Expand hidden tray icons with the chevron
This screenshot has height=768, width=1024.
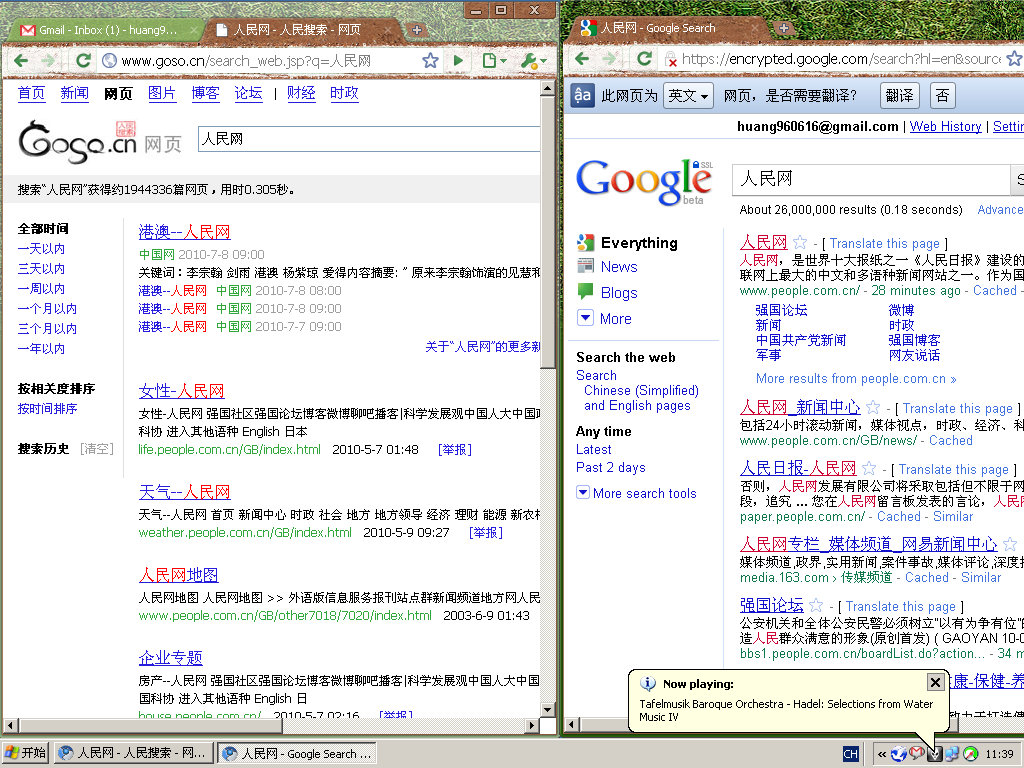882,754
